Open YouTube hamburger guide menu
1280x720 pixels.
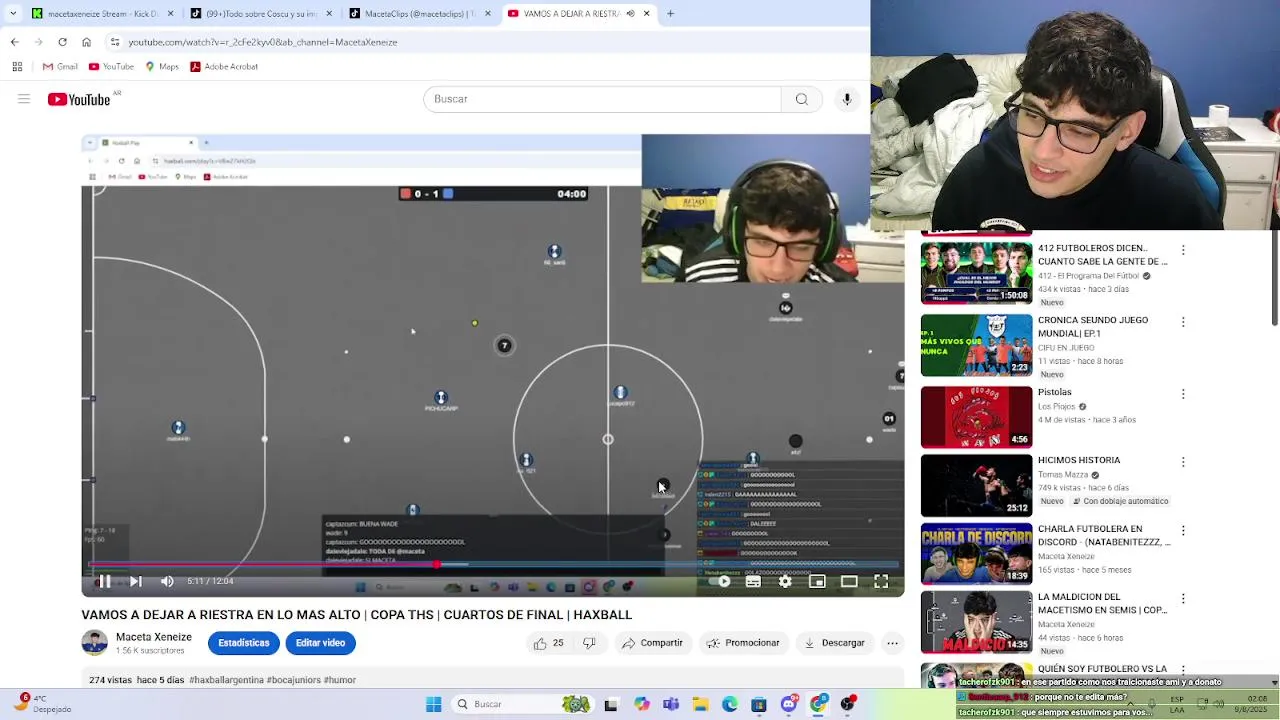tap(24, 99)
